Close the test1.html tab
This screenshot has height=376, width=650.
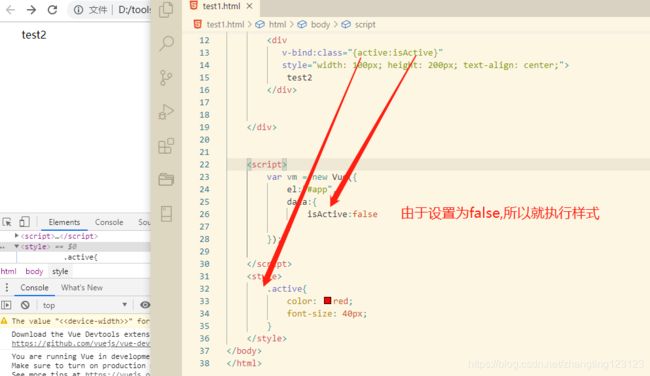(x=249, y=6)
